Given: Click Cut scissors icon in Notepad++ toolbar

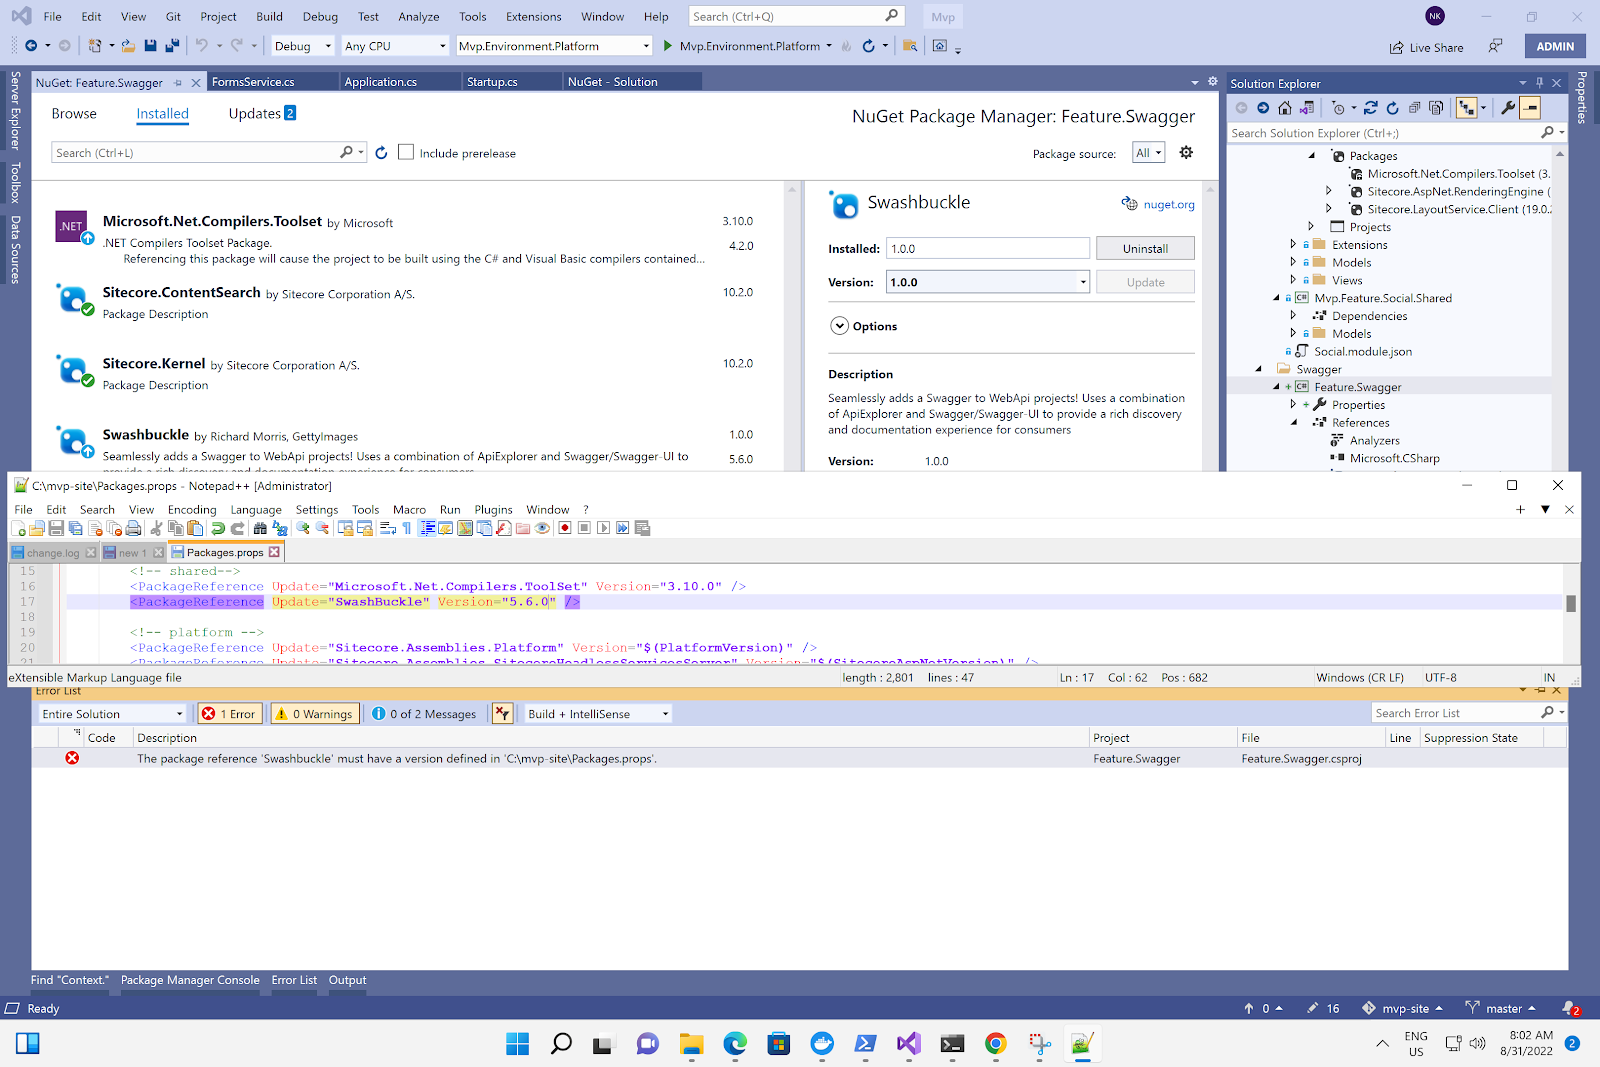Looking at the screenshot, I should click(156, 528).
